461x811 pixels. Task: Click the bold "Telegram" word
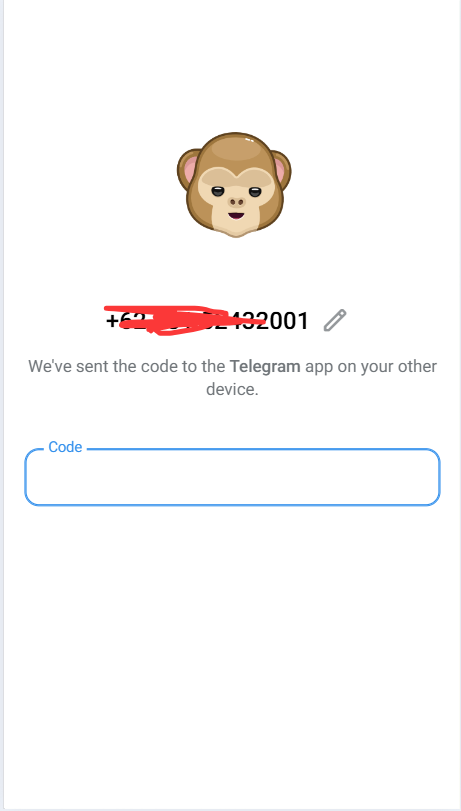coord(265,366)
